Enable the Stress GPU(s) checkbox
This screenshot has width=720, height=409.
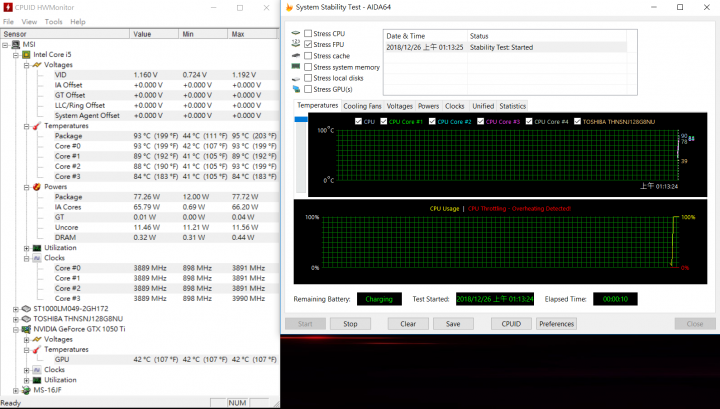(308, 89)
